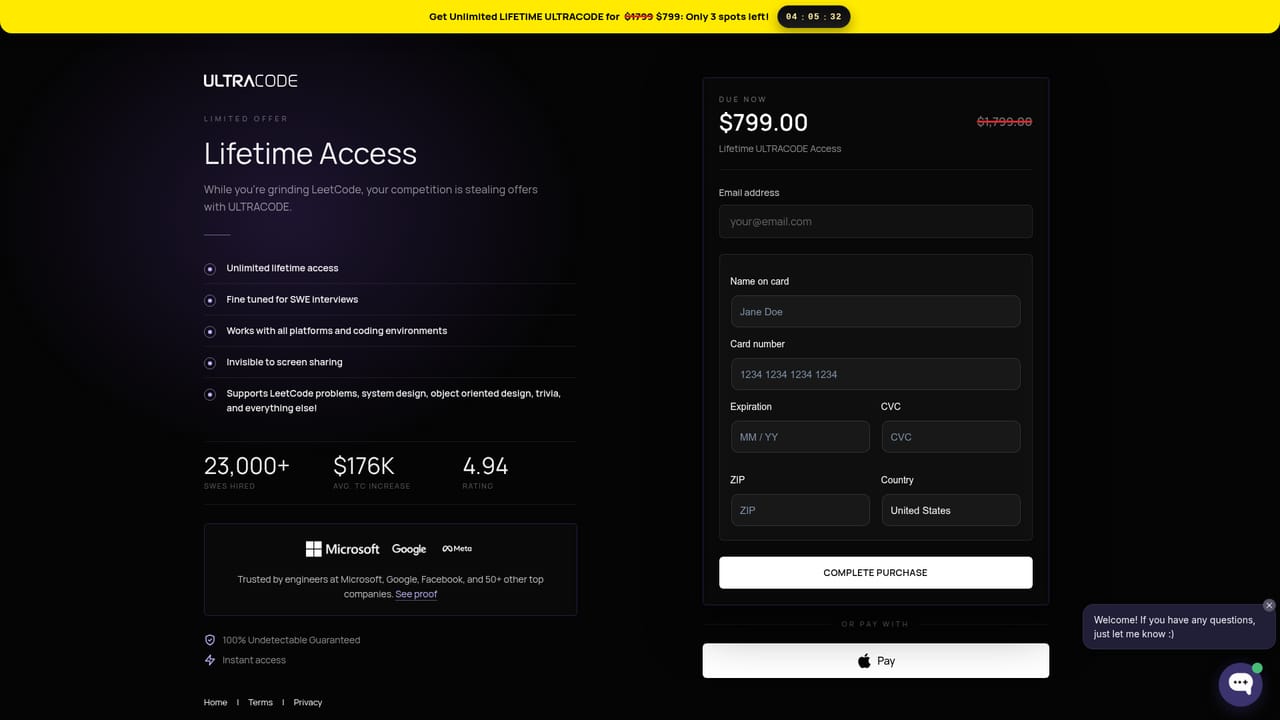Click the Meta logo
Image resolution: width=1280 pixels, height=720 pixels.
pos(457,548)
